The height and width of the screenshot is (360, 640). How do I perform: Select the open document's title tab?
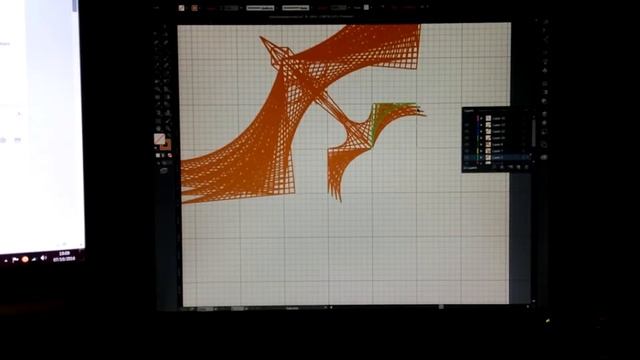tap(311, 17)
